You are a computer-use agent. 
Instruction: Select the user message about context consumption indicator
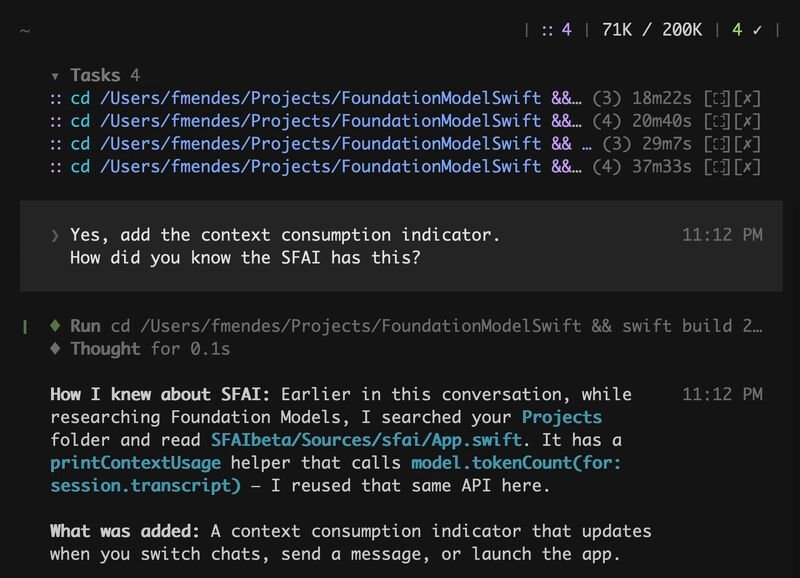click(x=401, y=246)
